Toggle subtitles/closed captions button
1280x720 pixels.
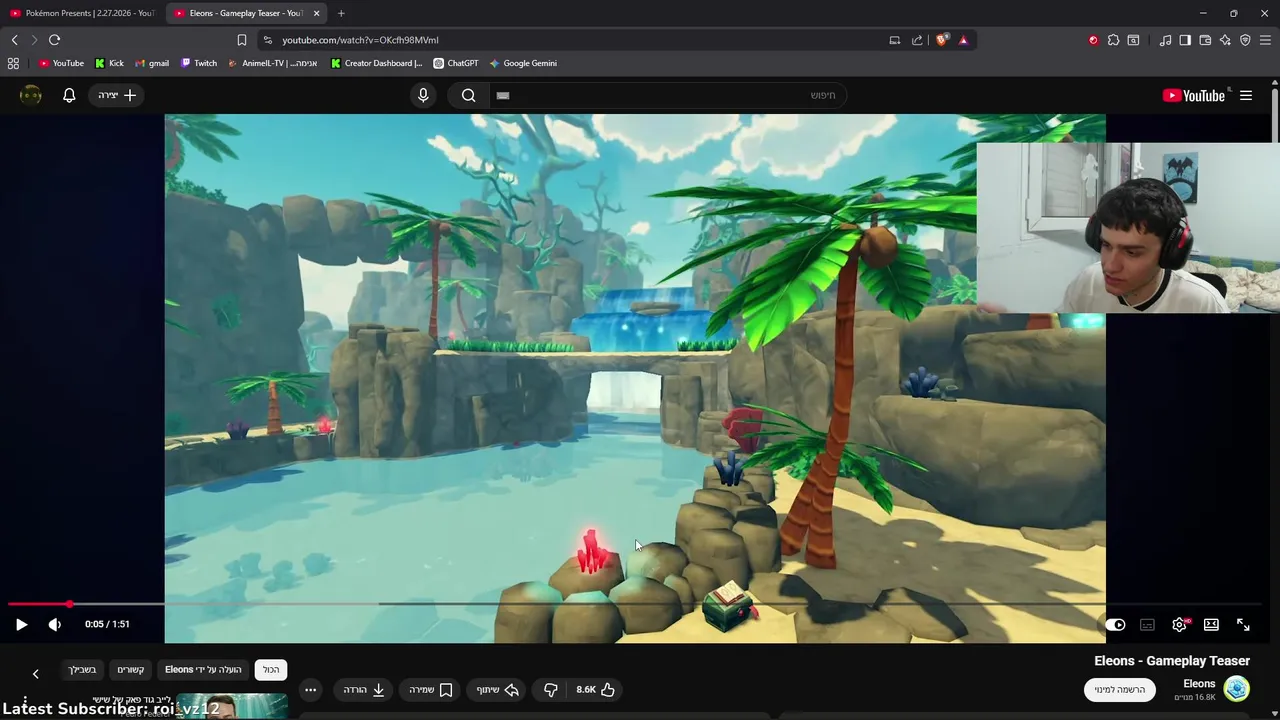click(1147, 625)
